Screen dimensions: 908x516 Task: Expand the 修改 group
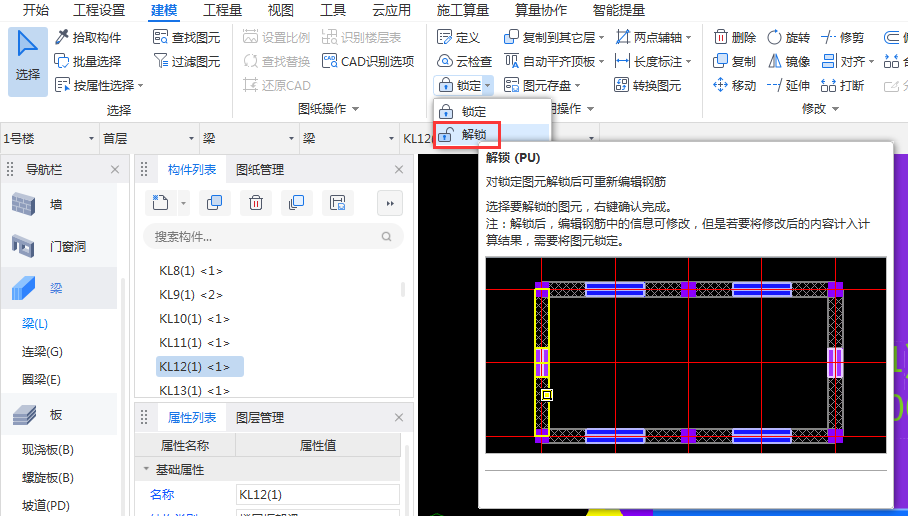tap(835, 109)
